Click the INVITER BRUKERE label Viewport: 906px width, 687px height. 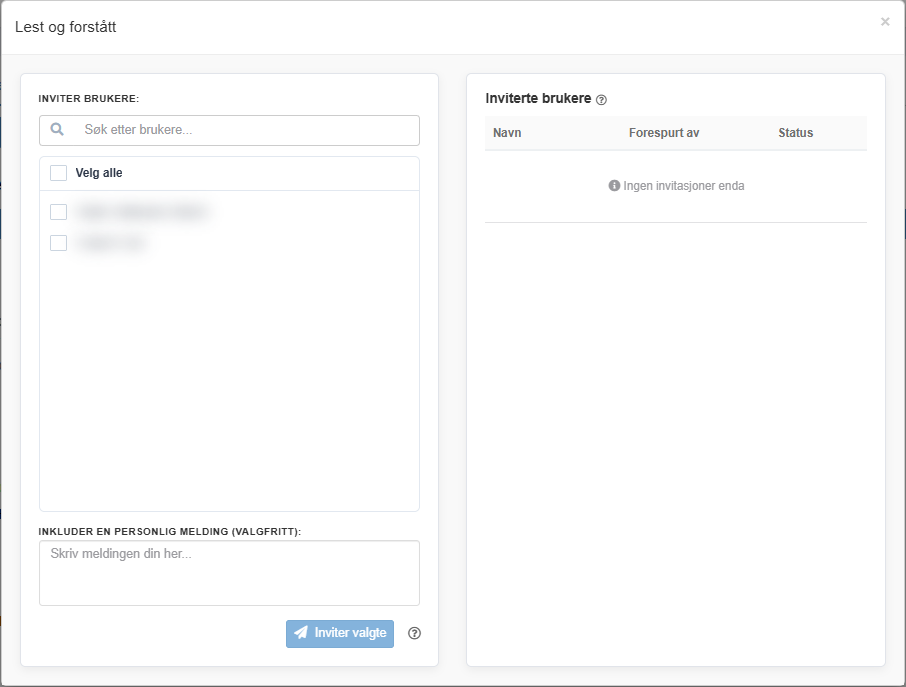coord(89,99)
